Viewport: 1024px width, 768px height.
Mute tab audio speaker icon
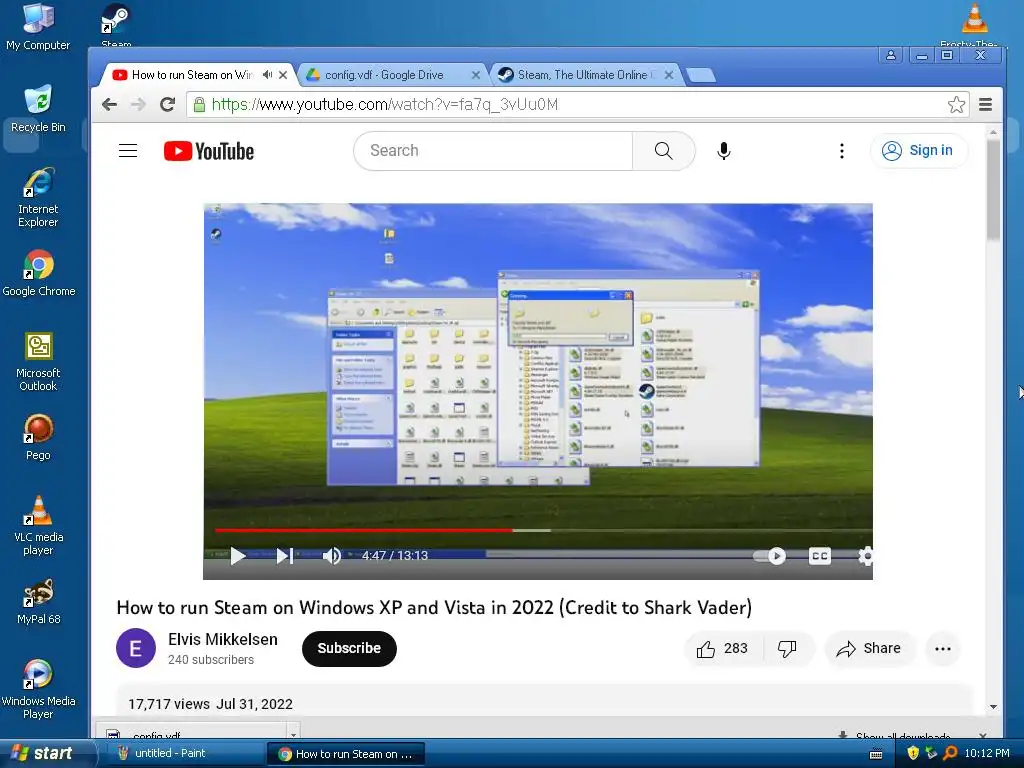267,74
